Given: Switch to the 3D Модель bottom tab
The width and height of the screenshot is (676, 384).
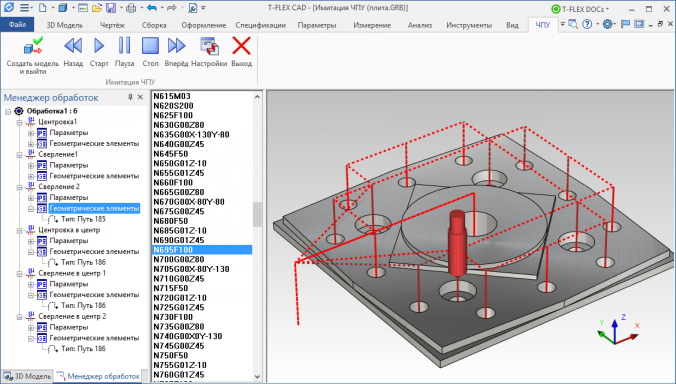Looking at the screenshot, I should [27, 376].
